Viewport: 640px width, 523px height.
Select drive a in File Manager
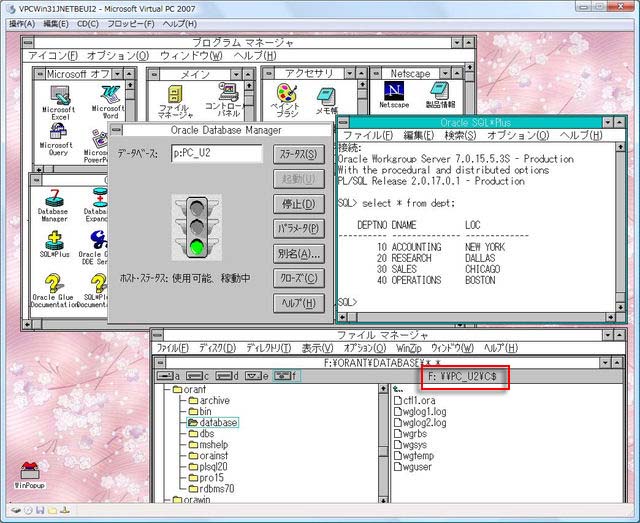click(x=169, y=376)
